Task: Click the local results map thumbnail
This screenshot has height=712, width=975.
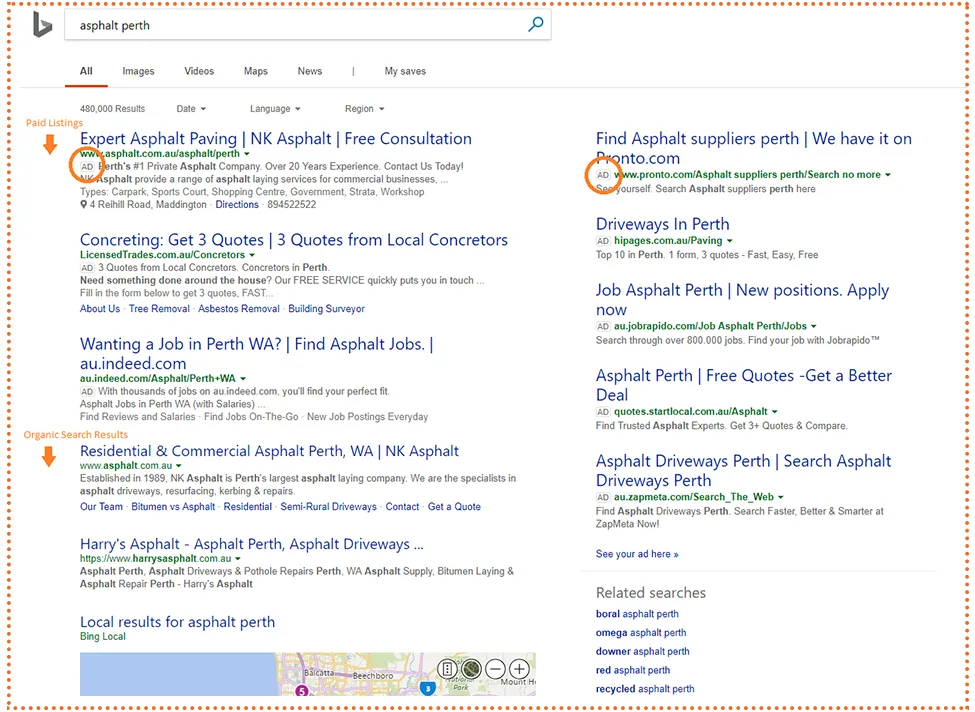Action: coord(308,674)
